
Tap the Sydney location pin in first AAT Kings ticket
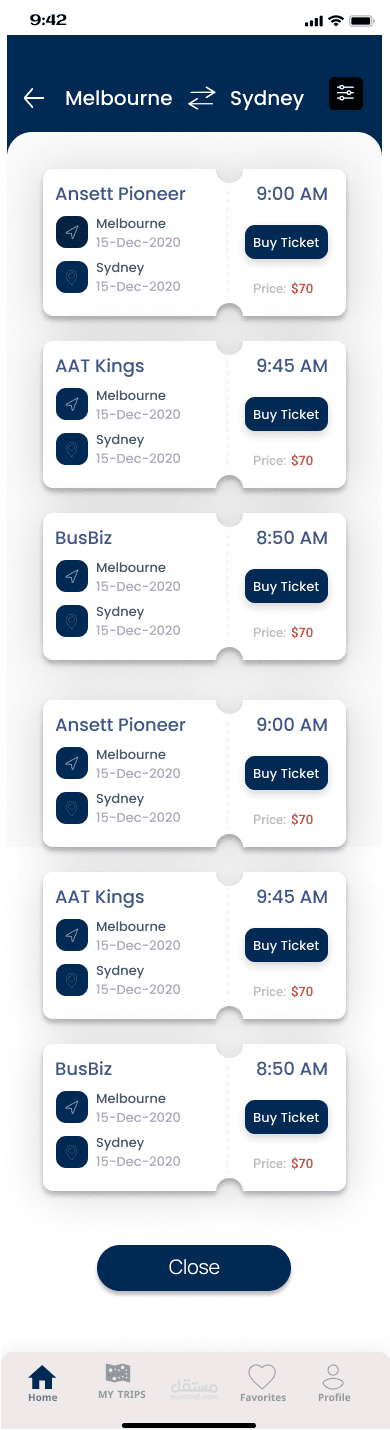[72, 449]
